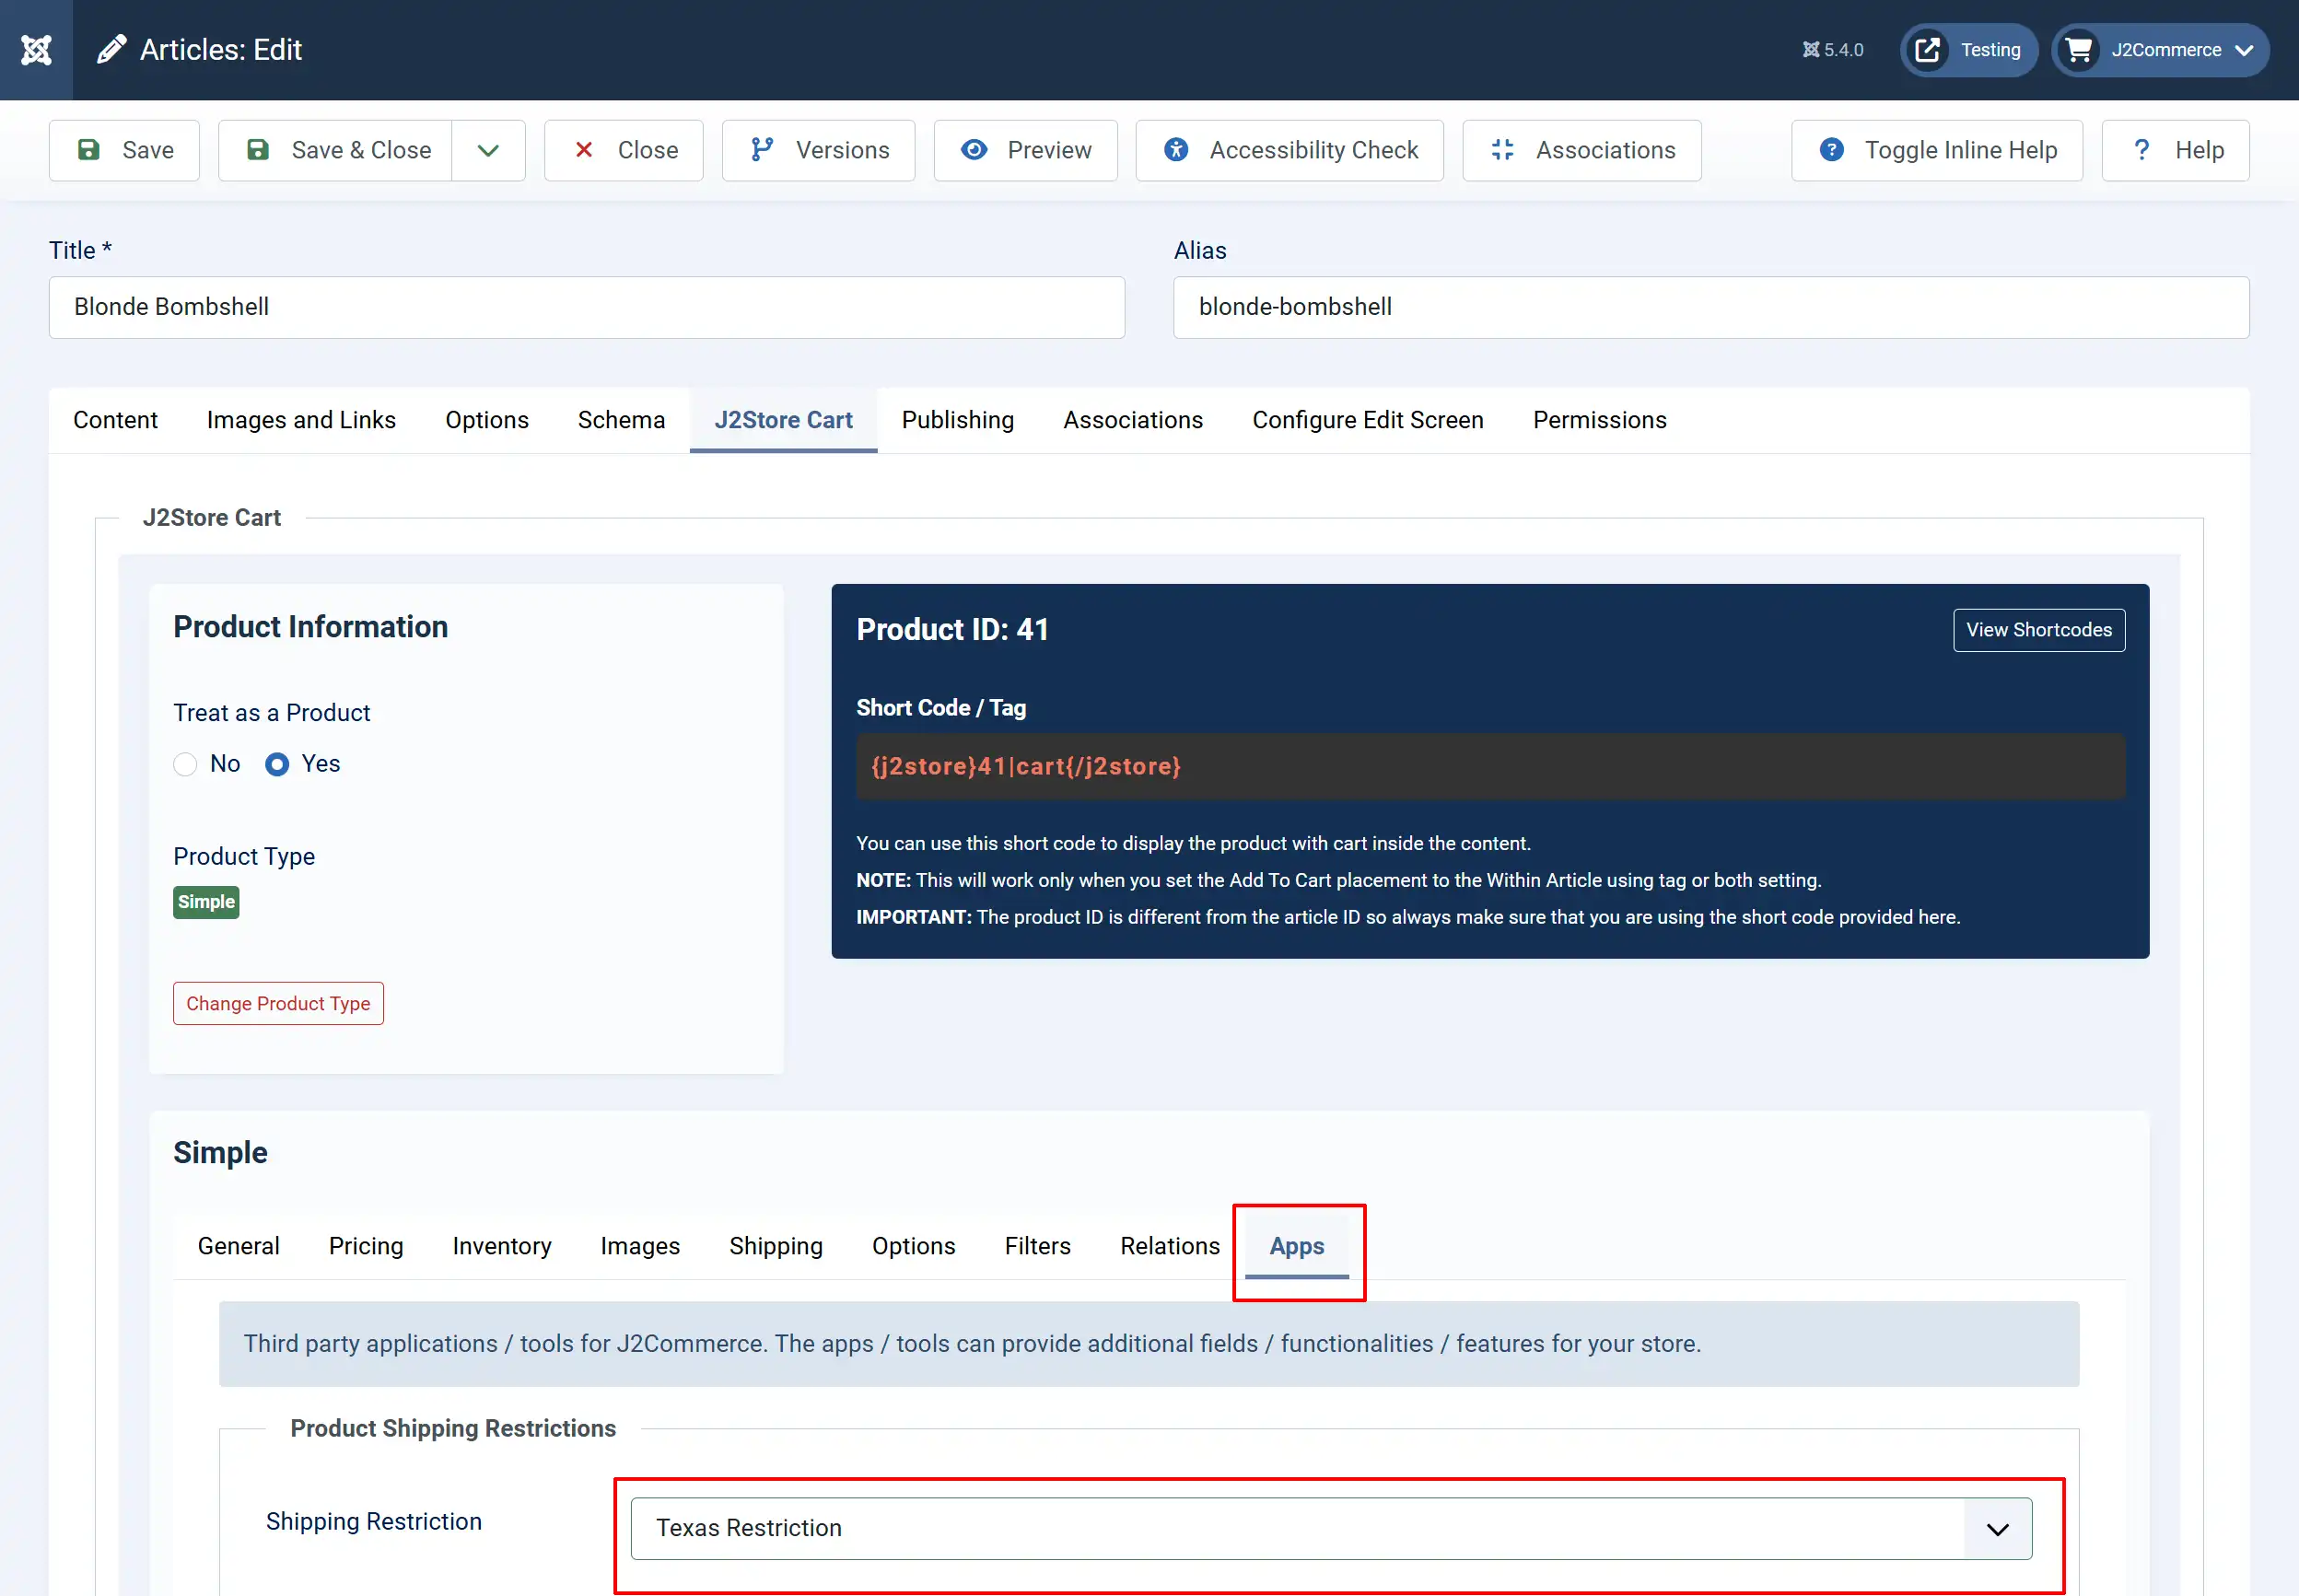Screen dimensions: 2299x1596
Task: Select the Apps product tab
Action: 1297,1246
